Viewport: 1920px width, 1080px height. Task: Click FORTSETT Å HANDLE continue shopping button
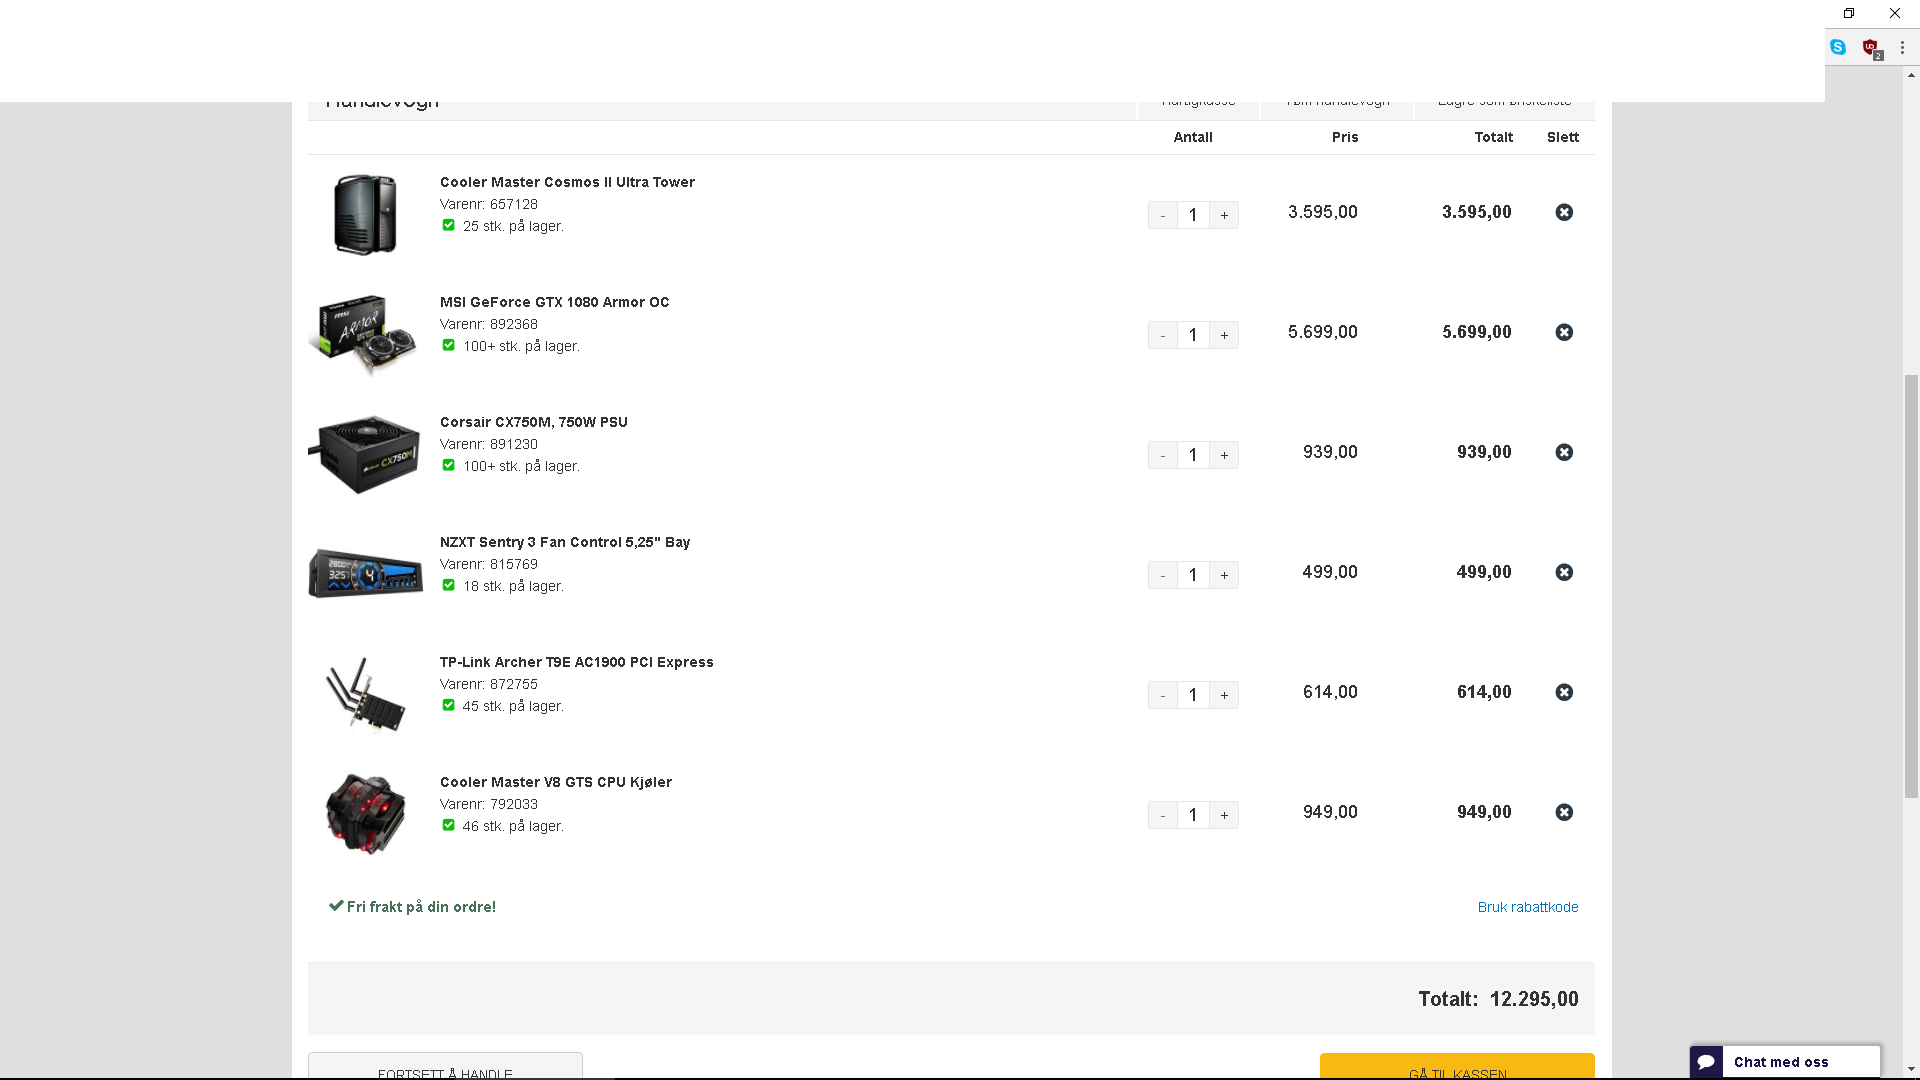coord(445,1066)
